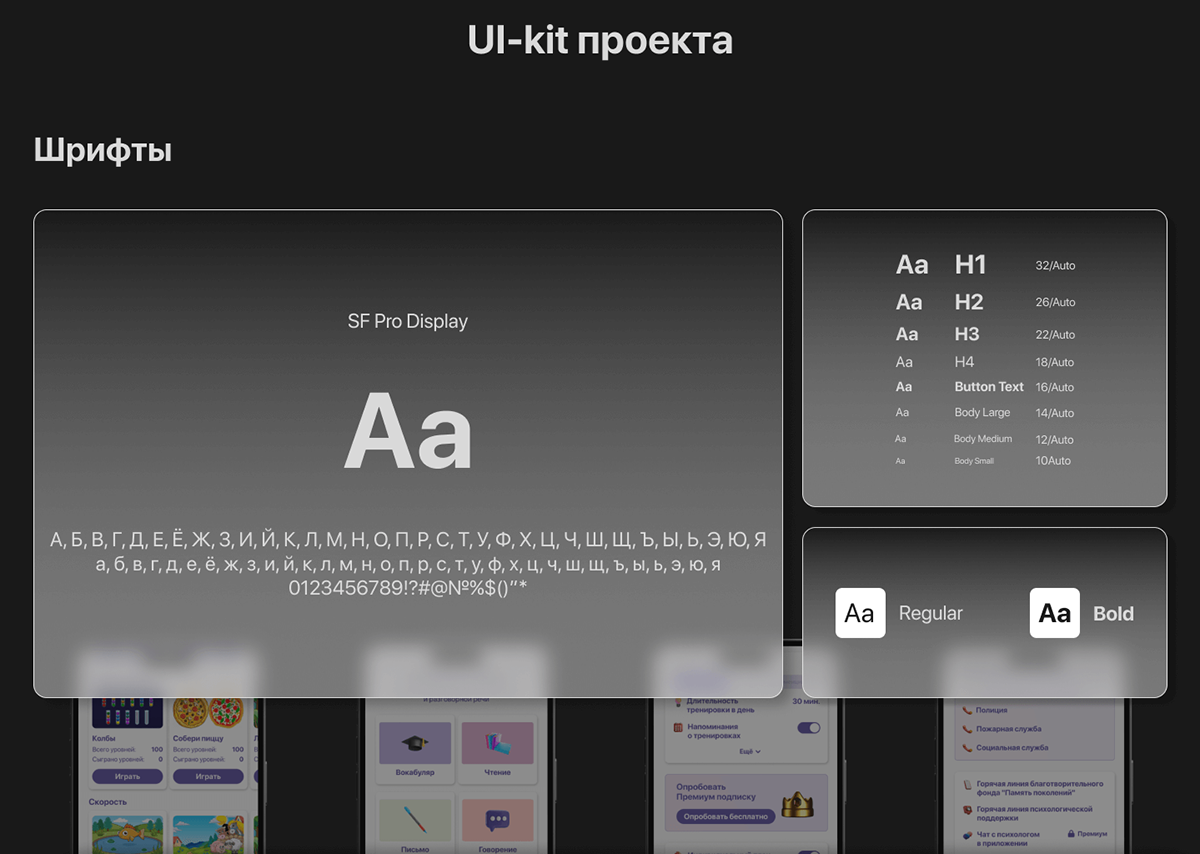The height and width of the screenshot is (854, 1200).
Task: Click the calendar icon beside Напоминания о тренировках
Action: coord(679,727)
